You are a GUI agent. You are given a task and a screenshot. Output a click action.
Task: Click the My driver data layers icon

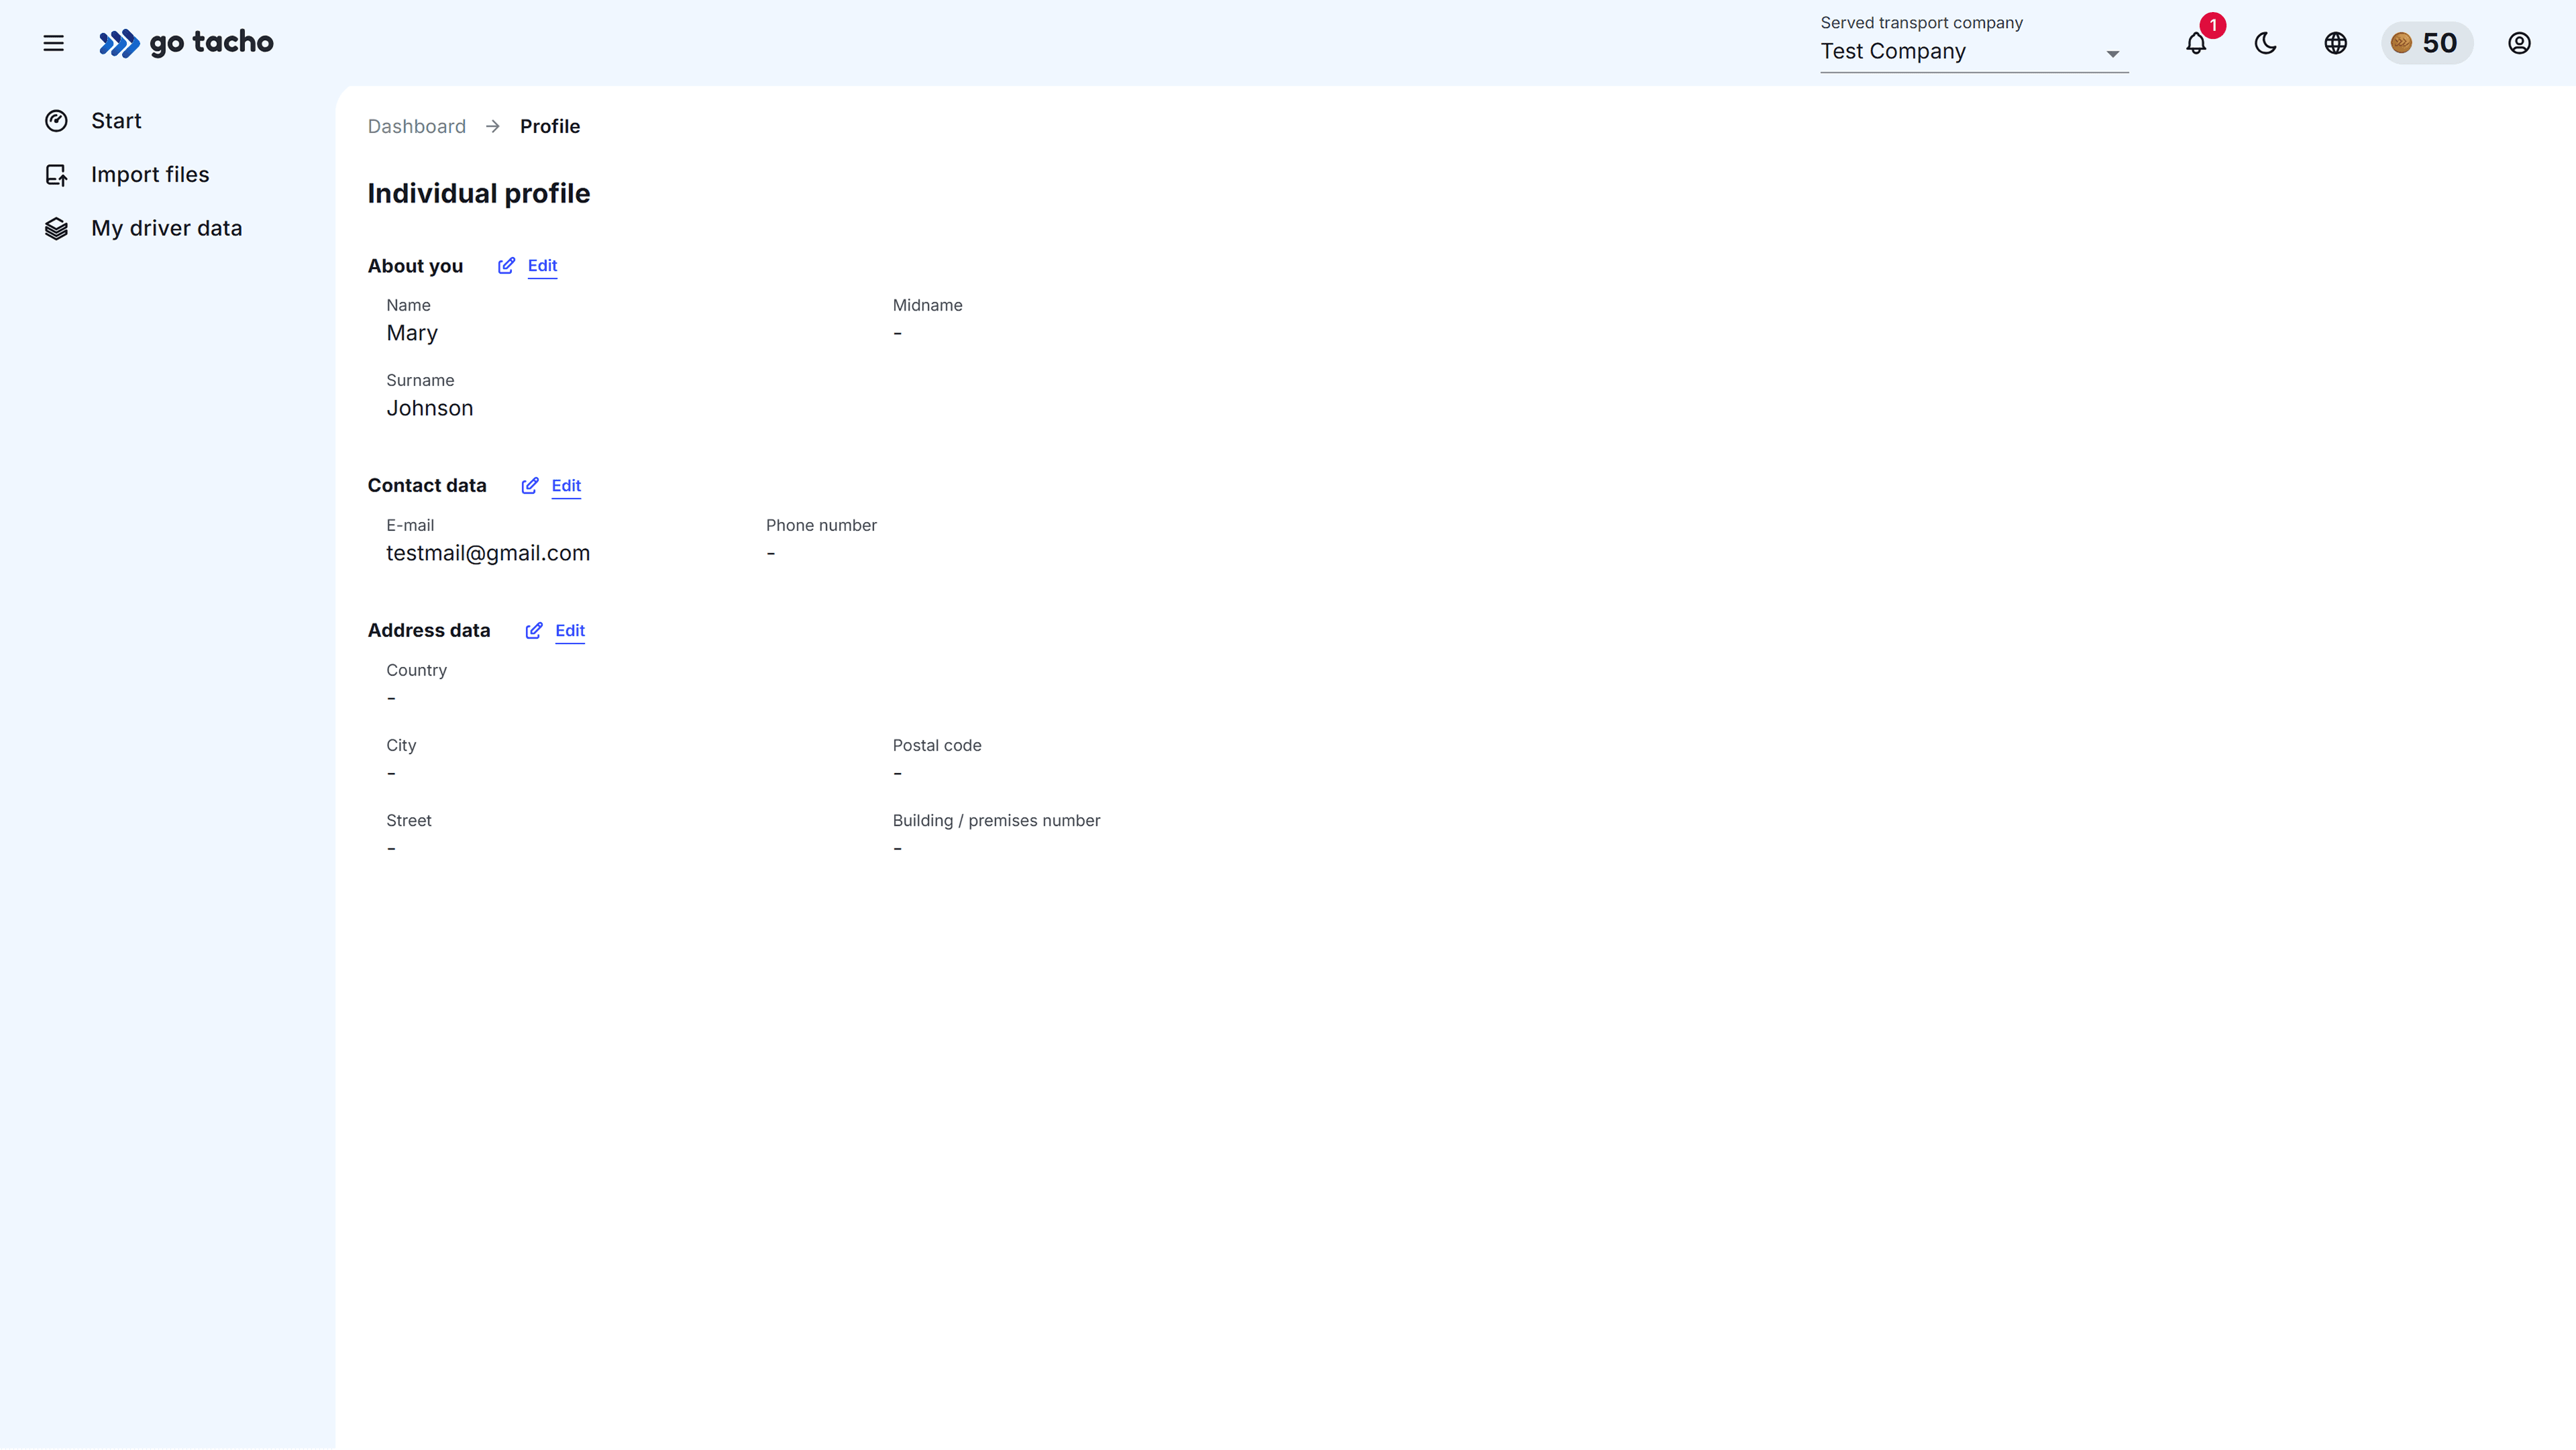click(x=56, y=229)
